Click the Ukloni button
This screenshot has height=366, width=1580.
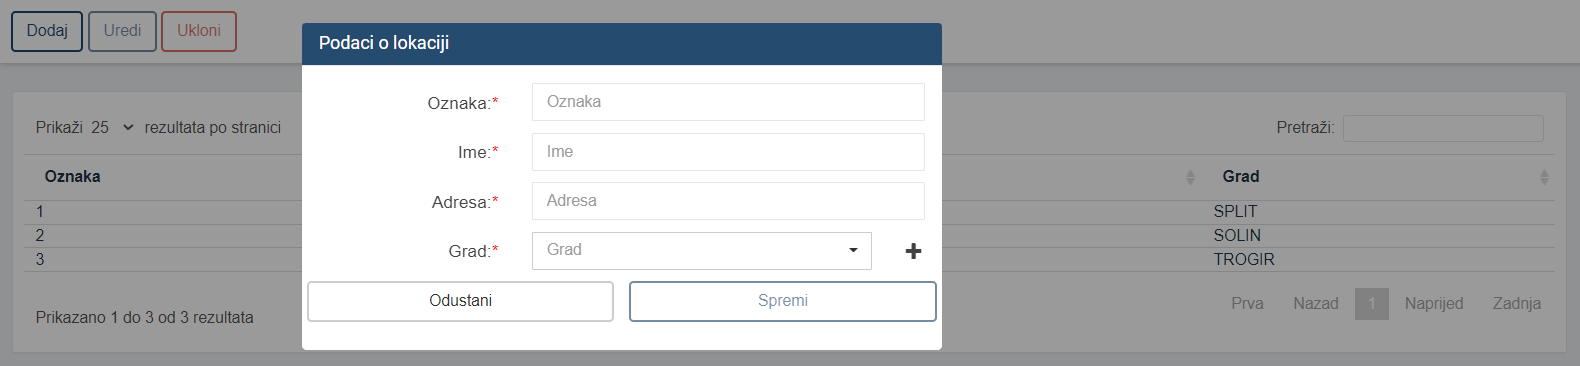tap(199, 31)
